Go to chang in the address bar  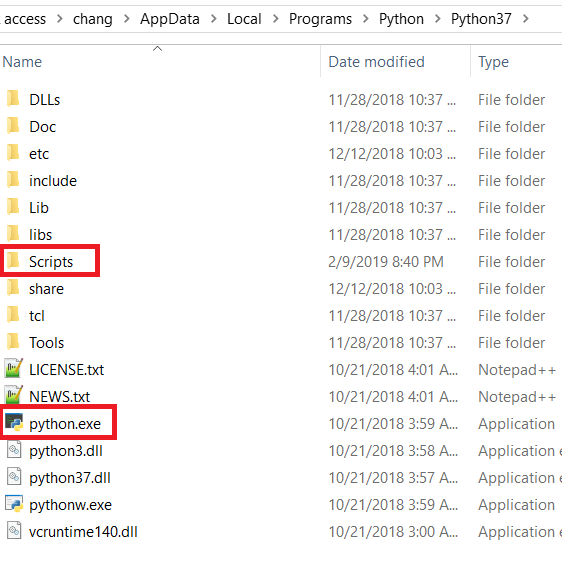(92, 19)
